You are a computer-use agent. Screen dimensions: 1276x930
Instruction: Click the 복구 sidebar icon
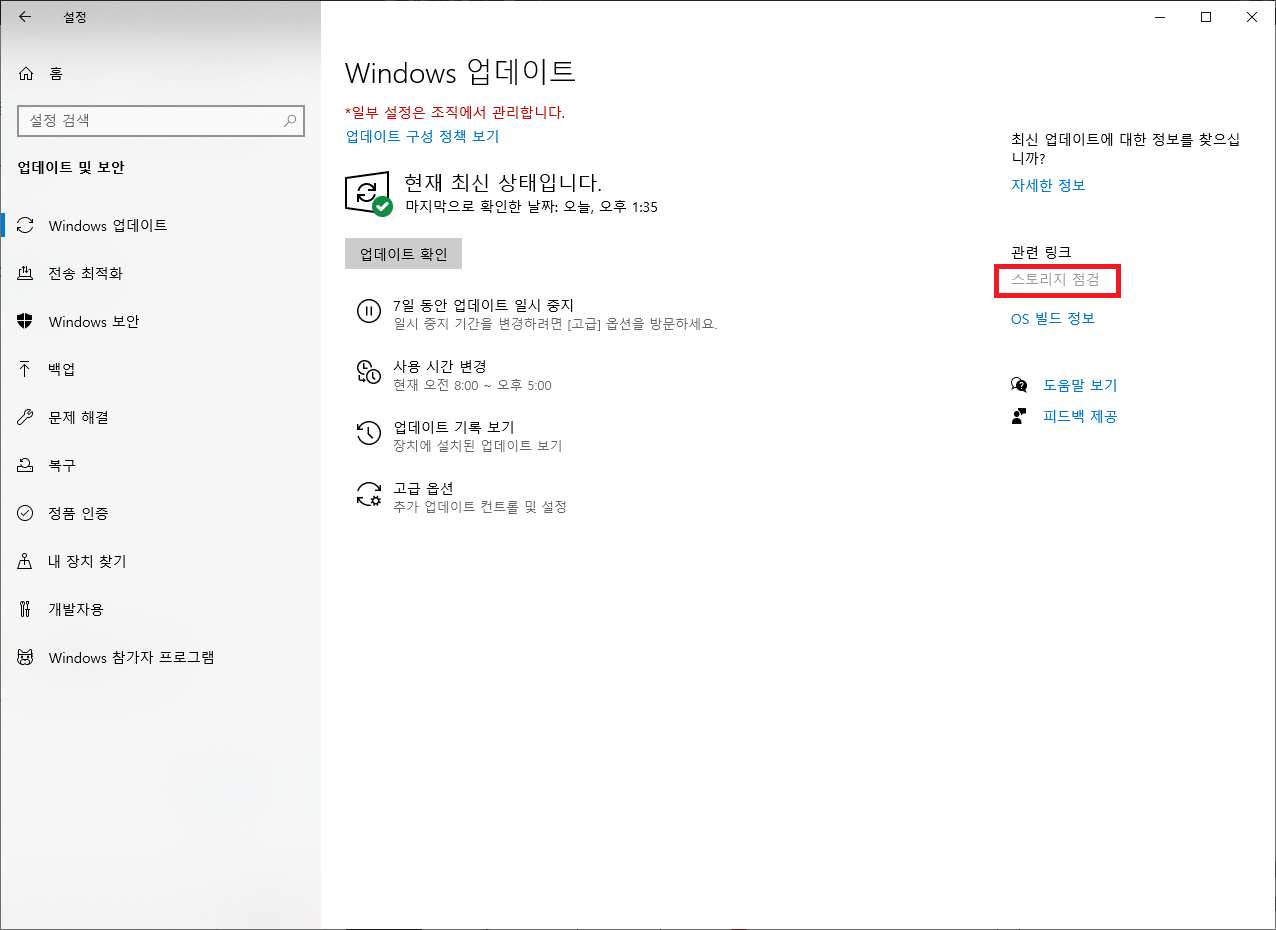27,466
